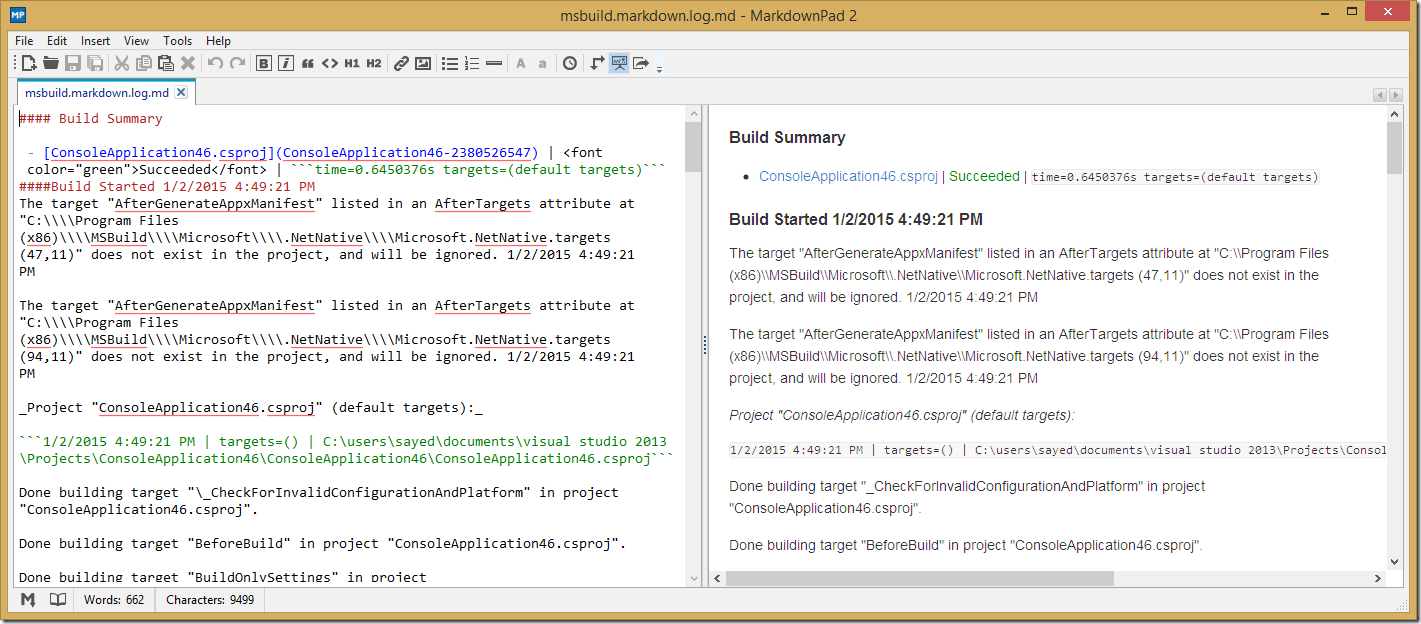Convert text to uppercase with the A icon
The image size is (1421, 624).
tap(521, 63)
